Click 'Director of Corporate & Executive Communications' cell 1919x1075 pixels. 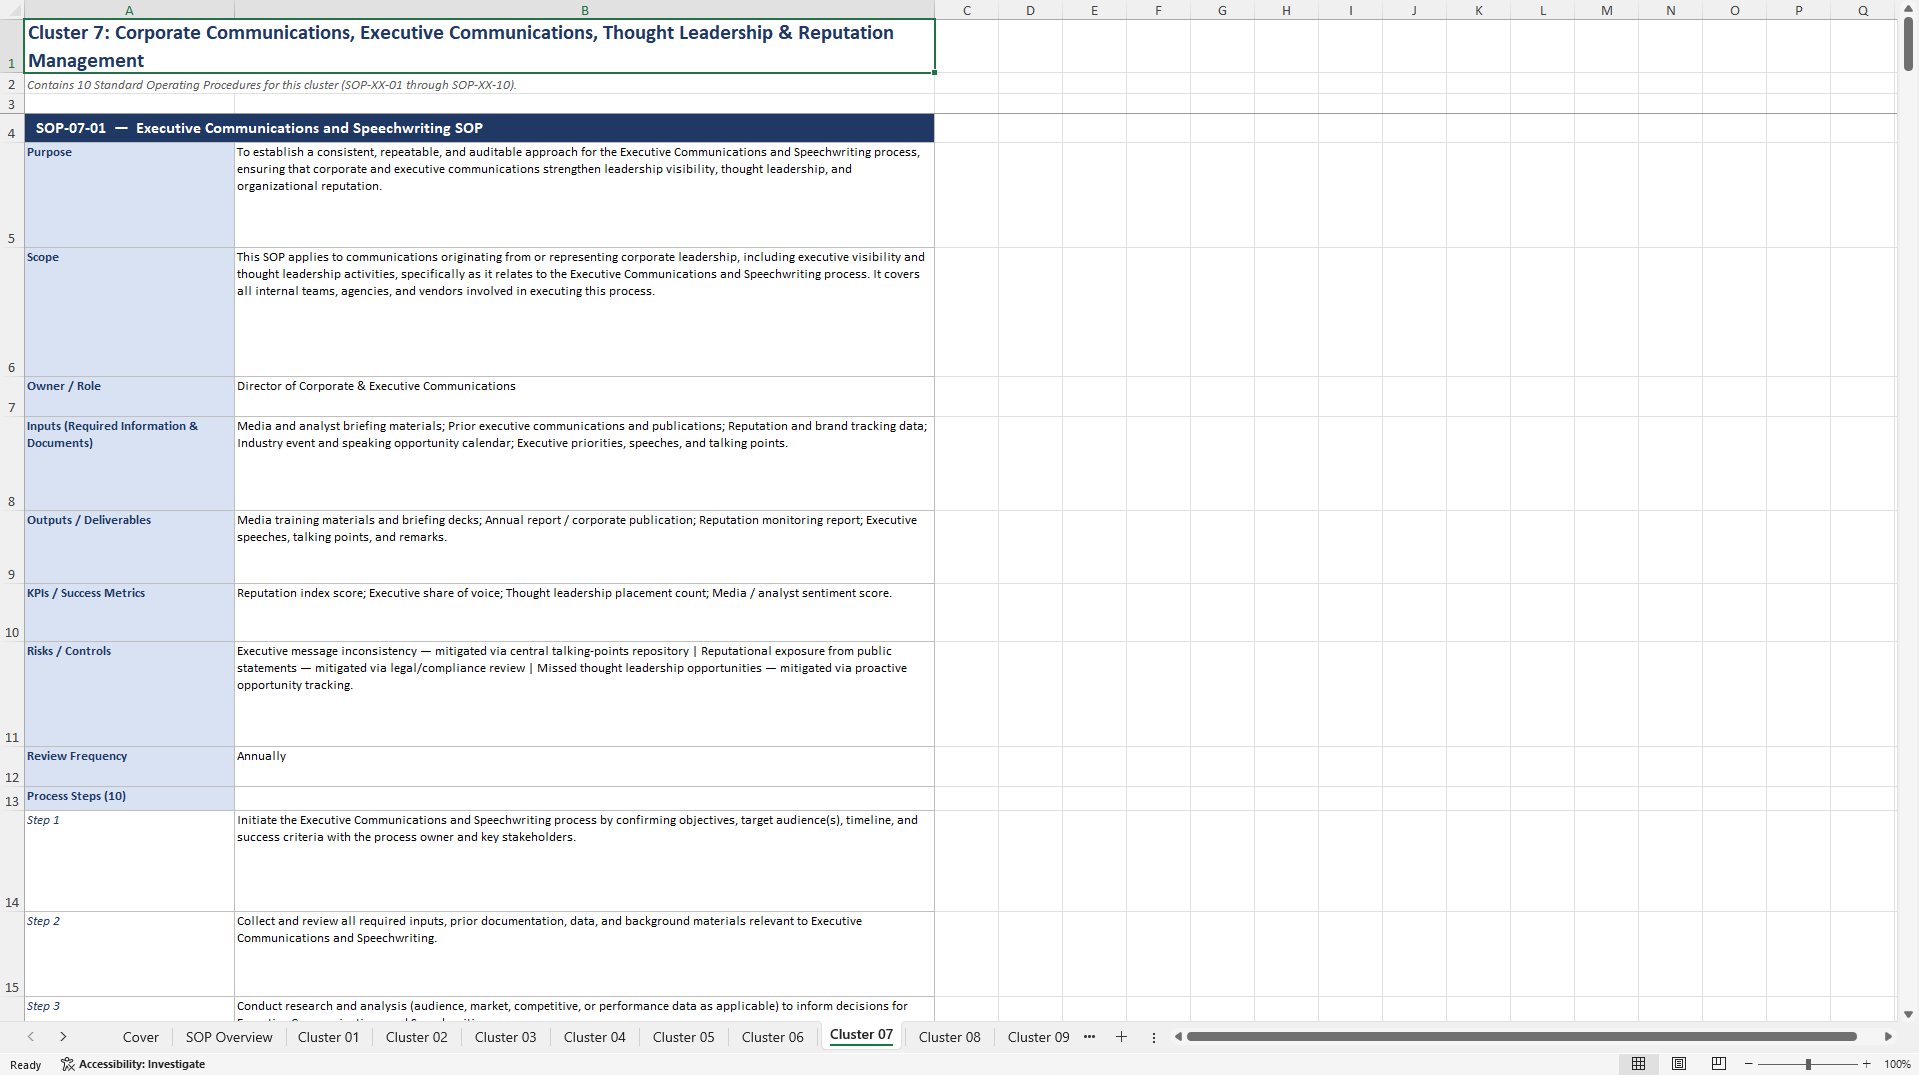584,396
